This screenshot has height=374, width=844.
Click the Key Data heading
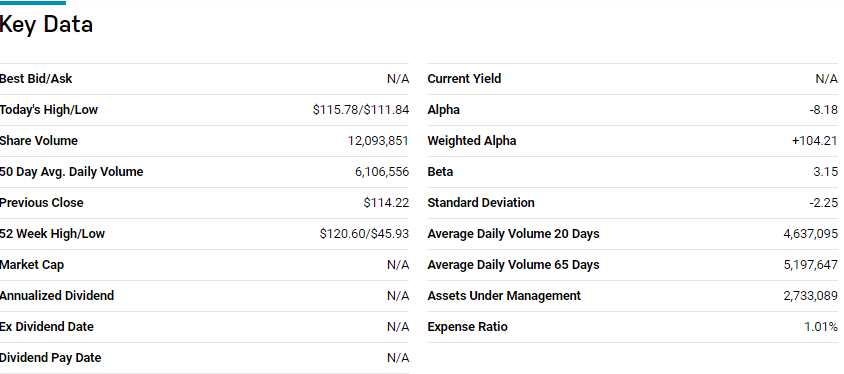[46, 25]
